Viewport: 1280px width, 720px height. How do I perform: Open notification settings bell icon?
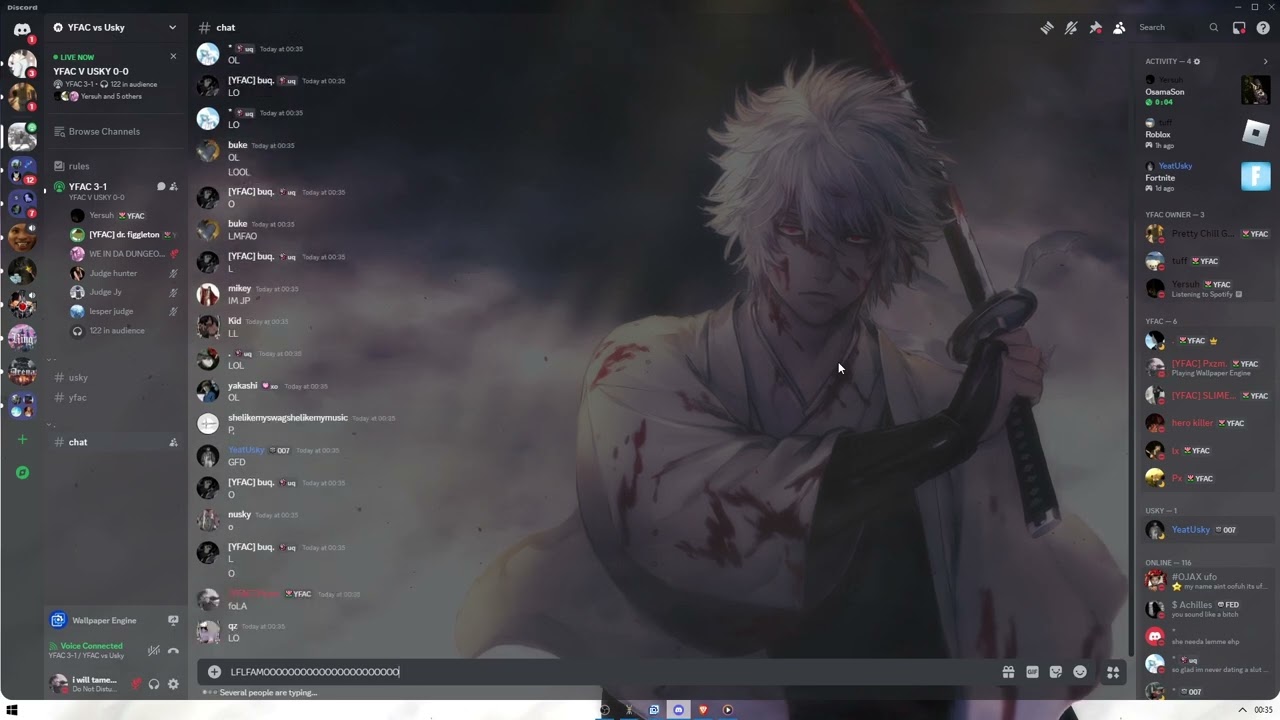click(x=1071, y=28)
